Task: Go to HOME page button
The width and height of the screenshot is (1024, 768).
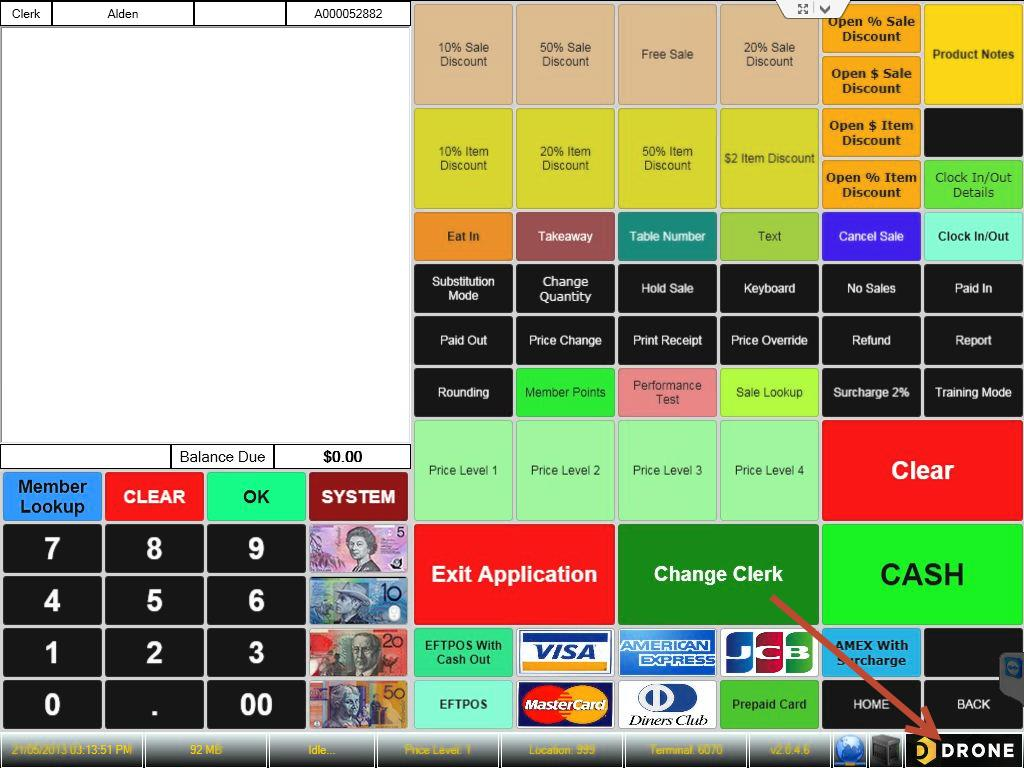Action: tap(871, 704)
